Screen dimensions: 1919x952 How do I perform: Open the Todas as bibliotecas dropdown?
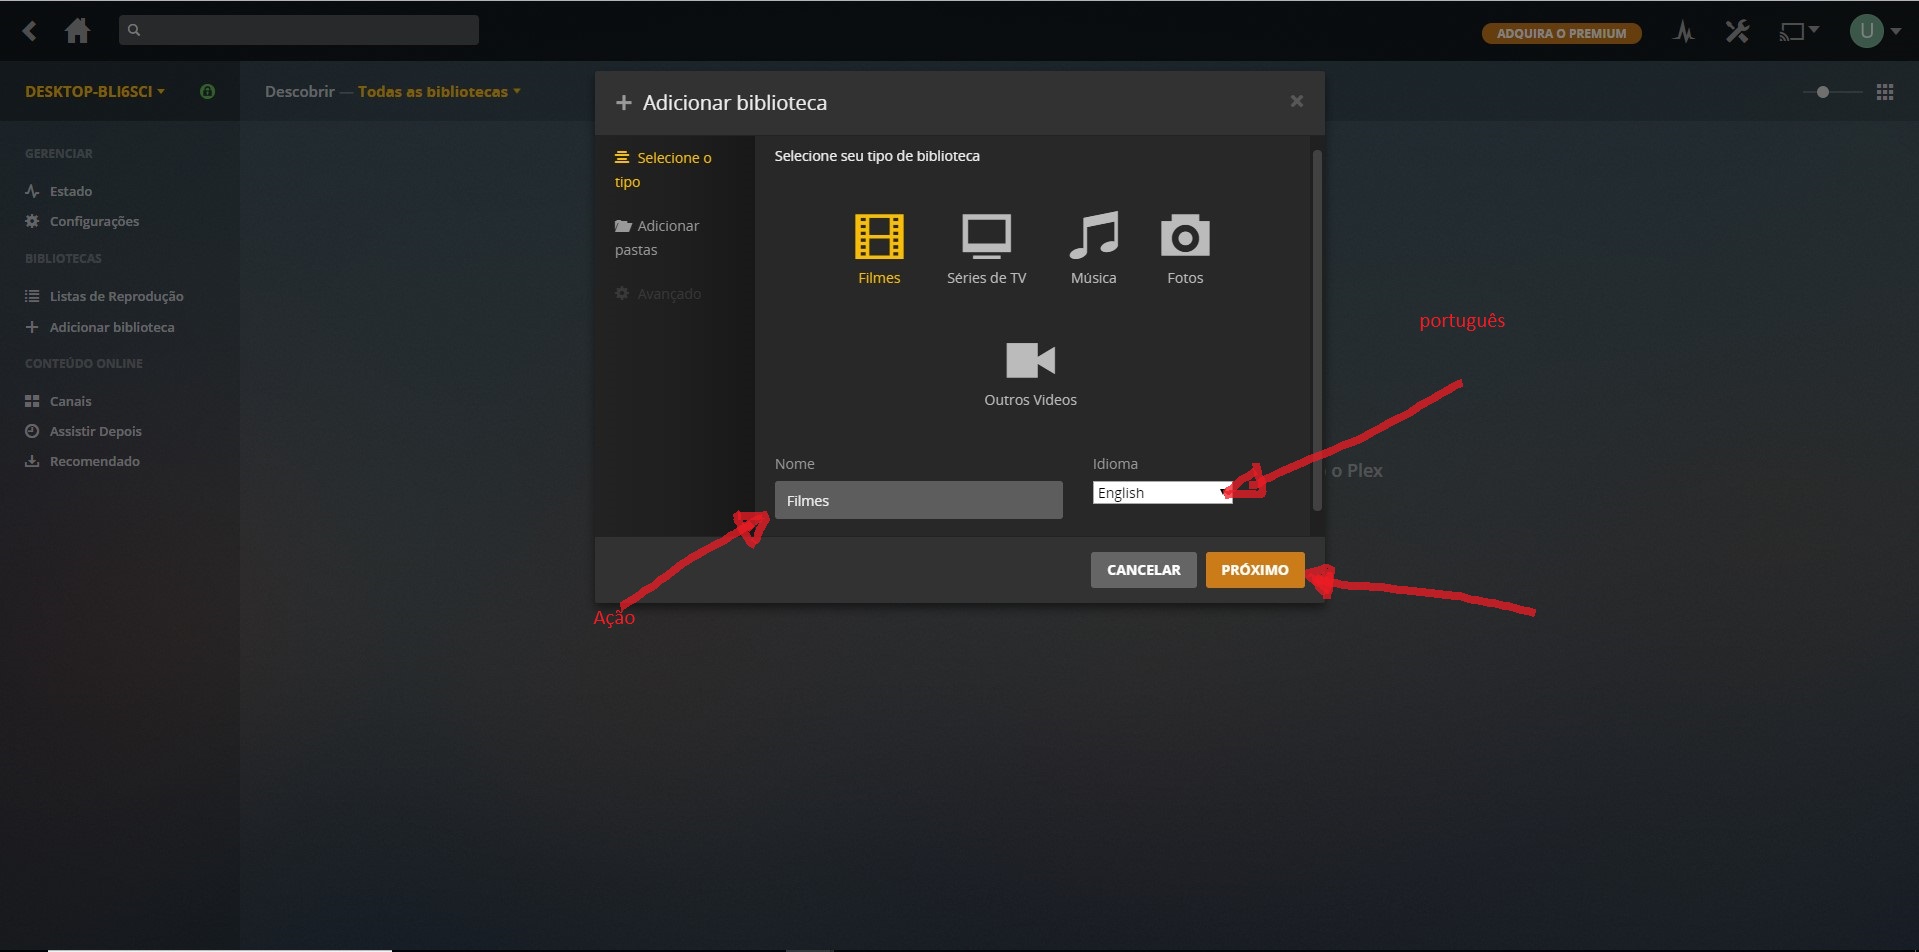(x=439, y=91)
